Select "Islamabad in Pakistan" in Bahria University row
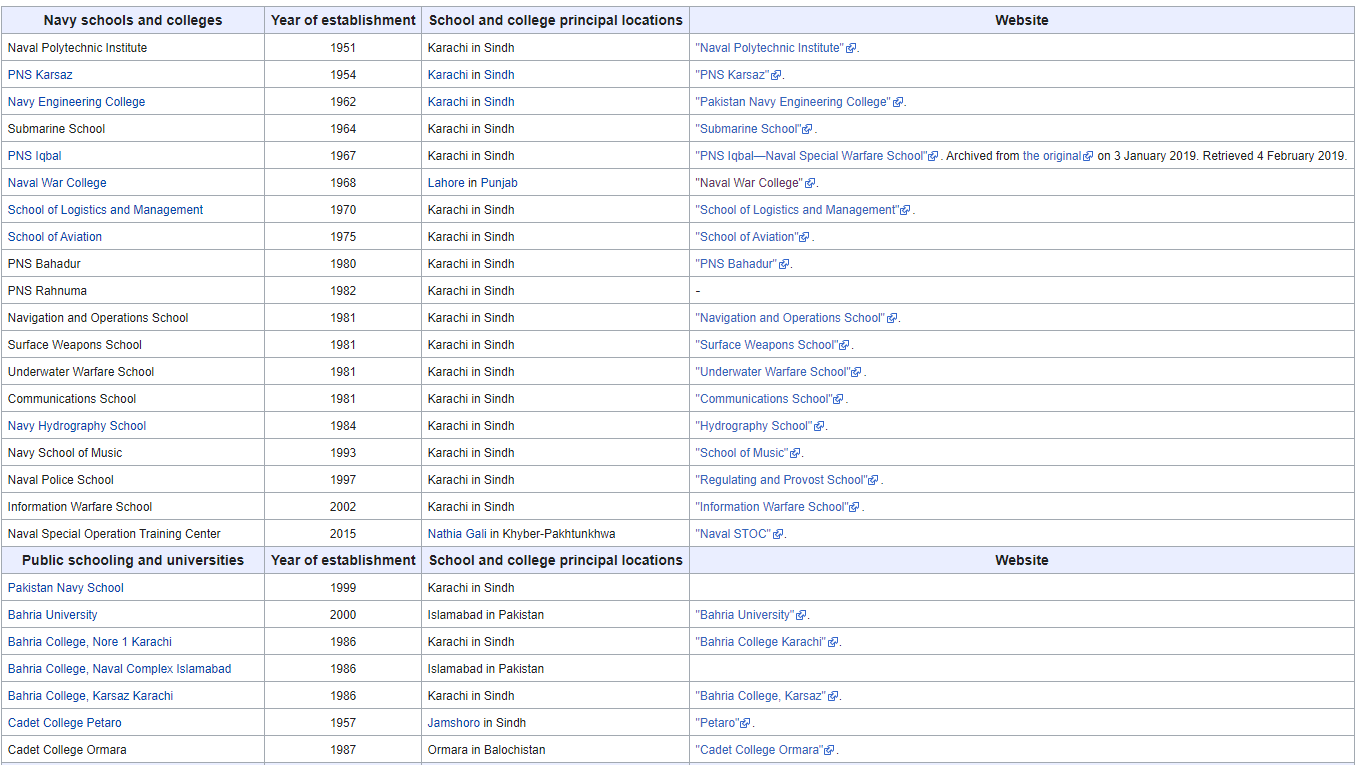 [555, 615]
